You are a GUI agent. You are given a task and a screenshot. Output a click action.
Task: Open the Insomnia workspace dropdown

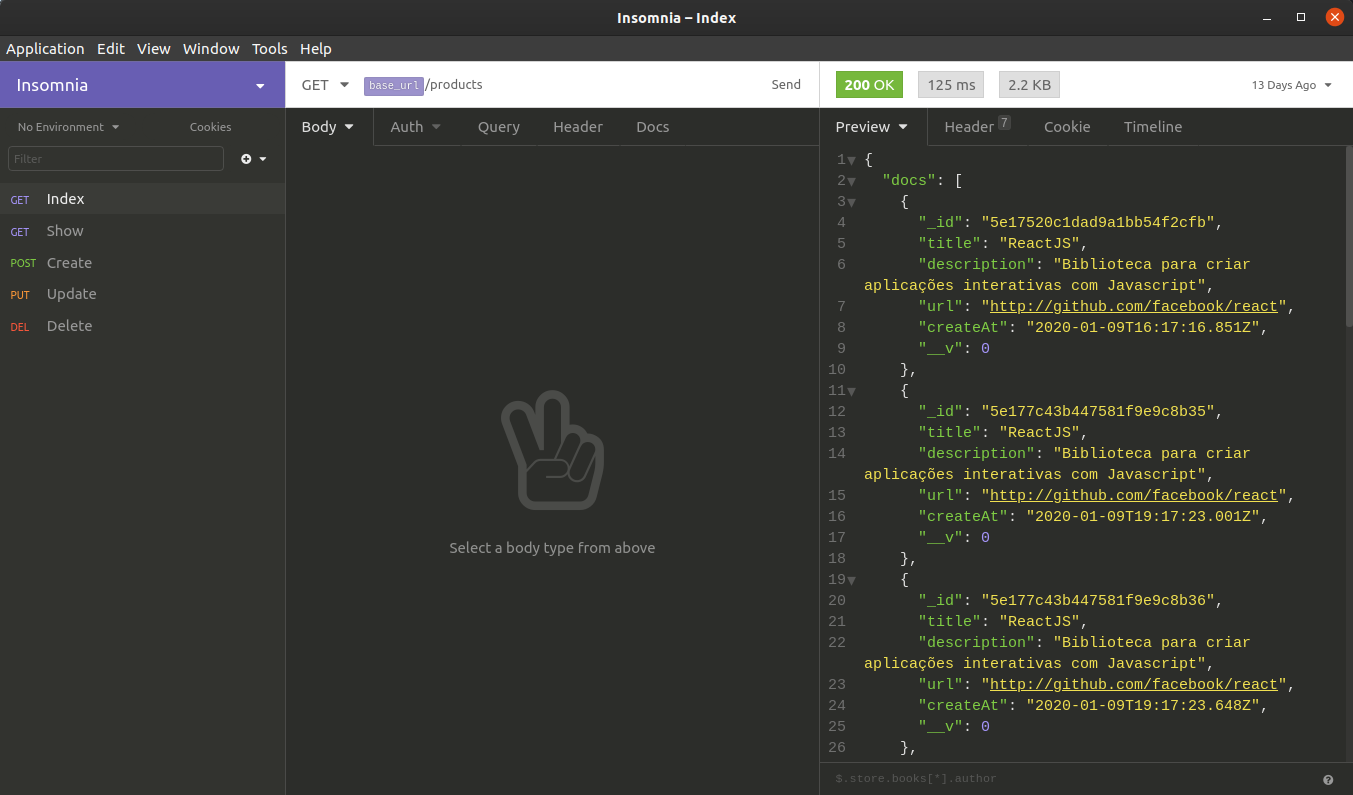click(x=142, y=85)
